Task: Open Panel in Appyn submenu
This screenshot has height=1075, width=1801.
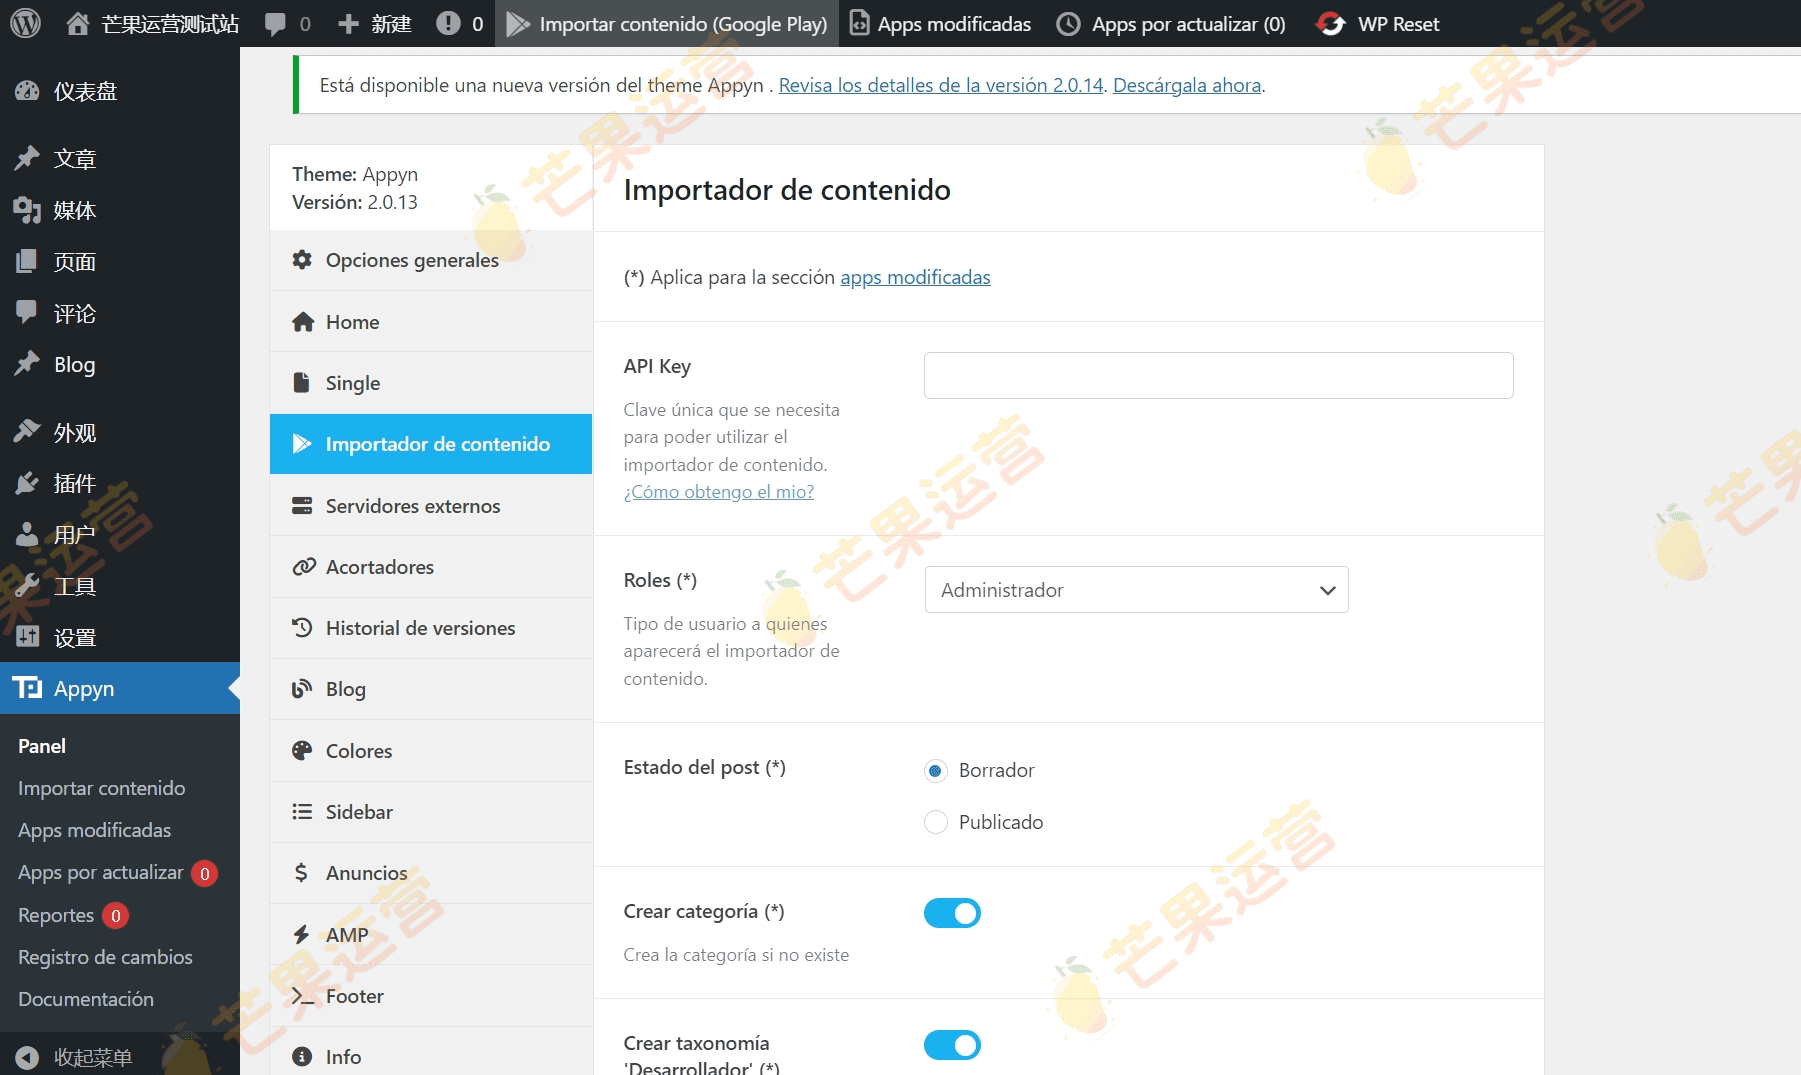Action: [42, 746]
